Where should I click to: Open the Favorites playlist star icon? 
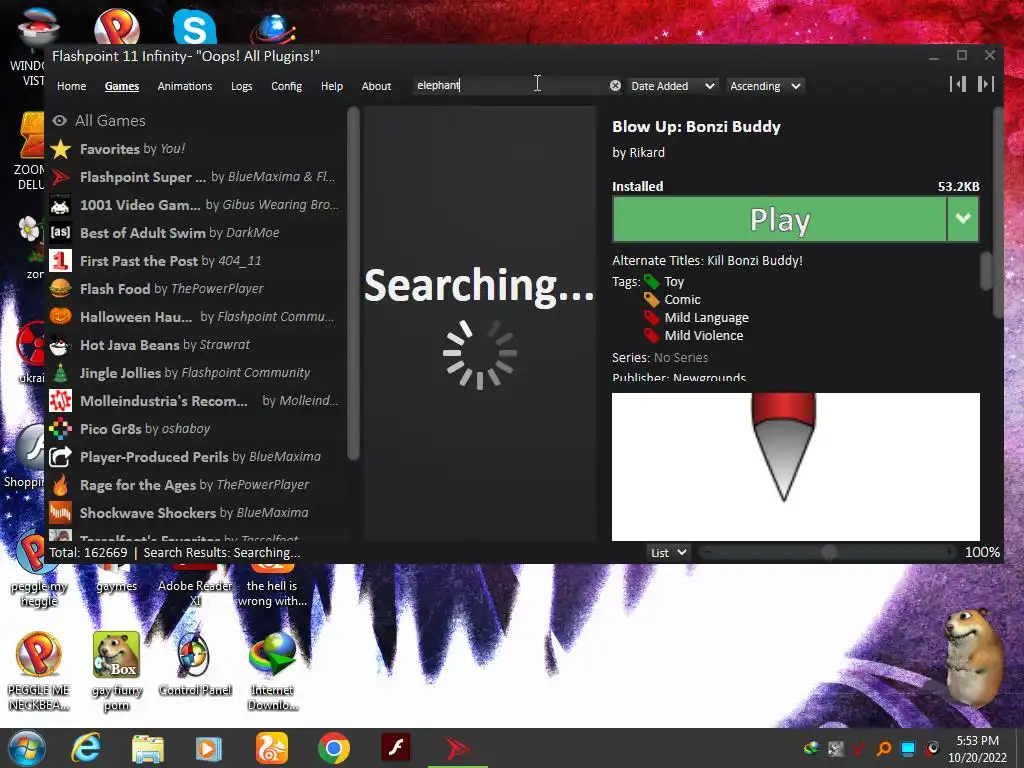click(61, 149)
